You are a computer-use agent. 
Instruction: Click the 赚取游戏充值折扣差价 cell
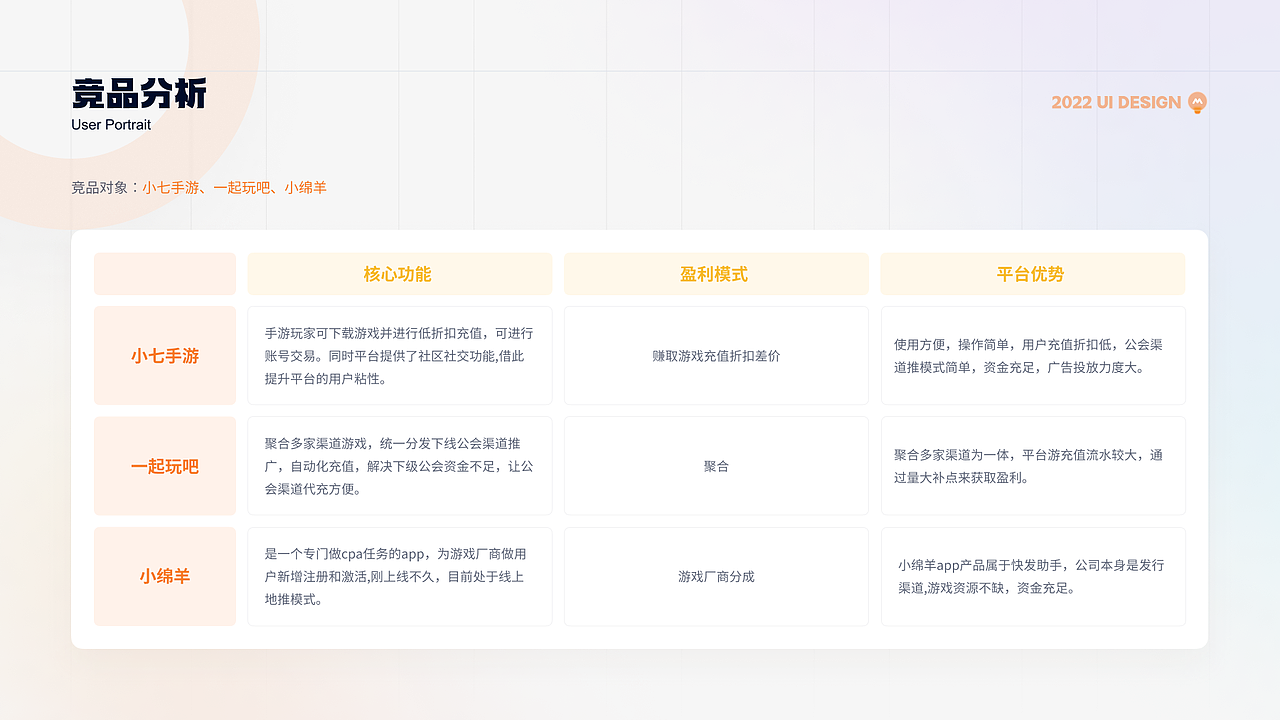[716, 355]
